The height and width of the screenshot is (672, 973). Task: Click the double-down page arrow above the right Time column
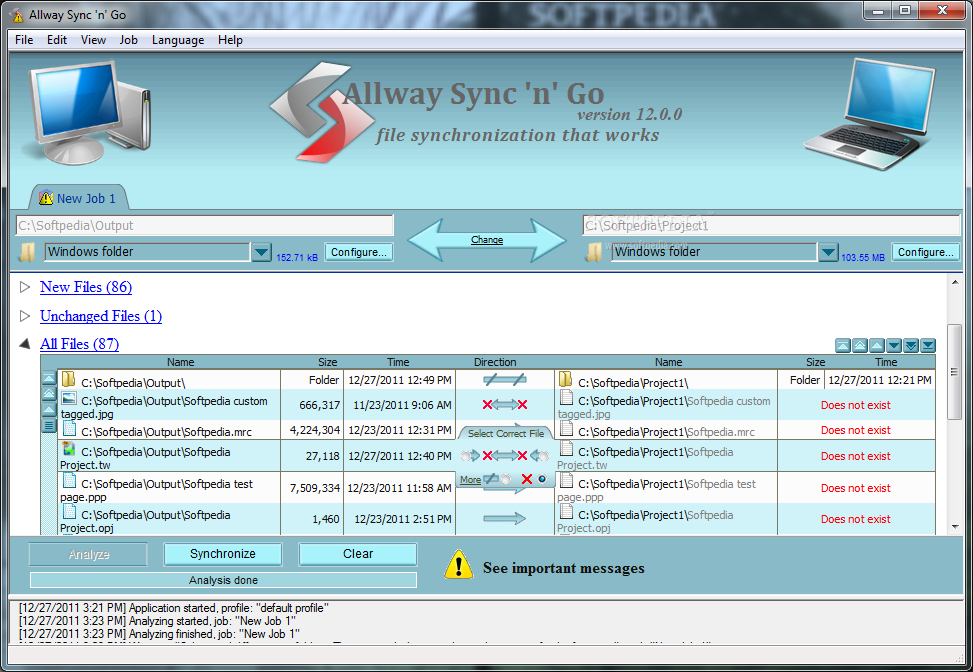pos(910,346)
